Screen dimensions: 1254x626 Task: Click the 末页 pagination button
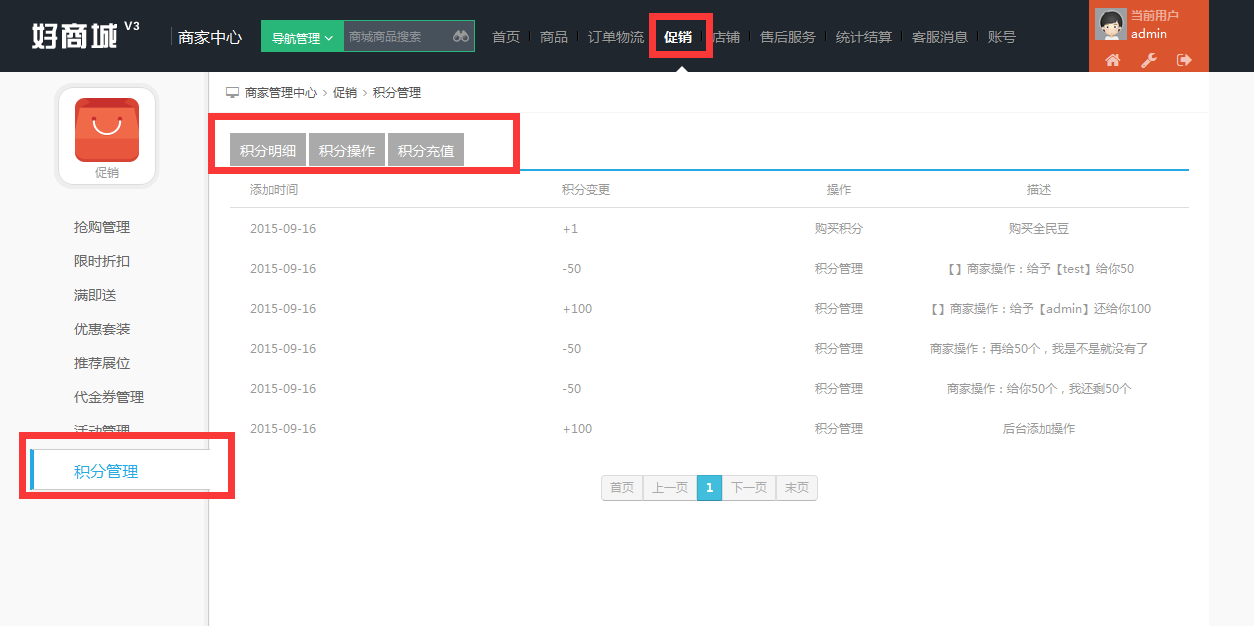click(797, 488)
